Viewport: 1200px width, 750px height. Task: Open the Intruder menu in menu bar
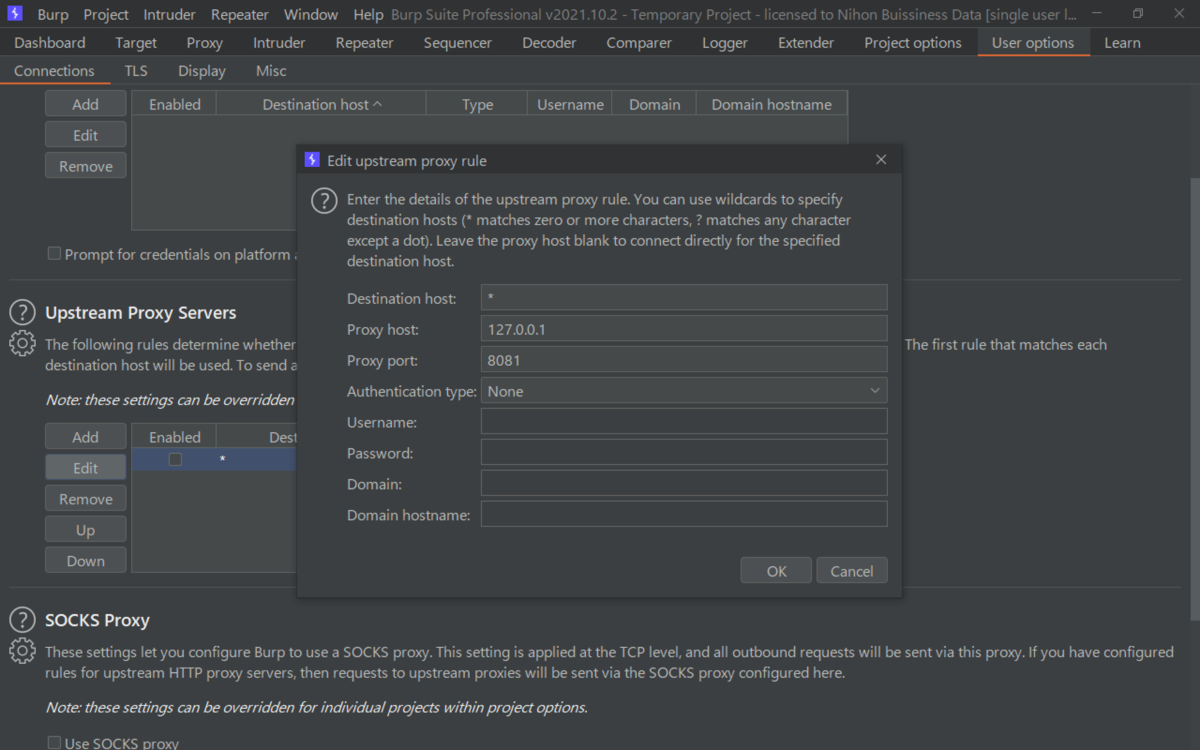[x=170, y=15]
